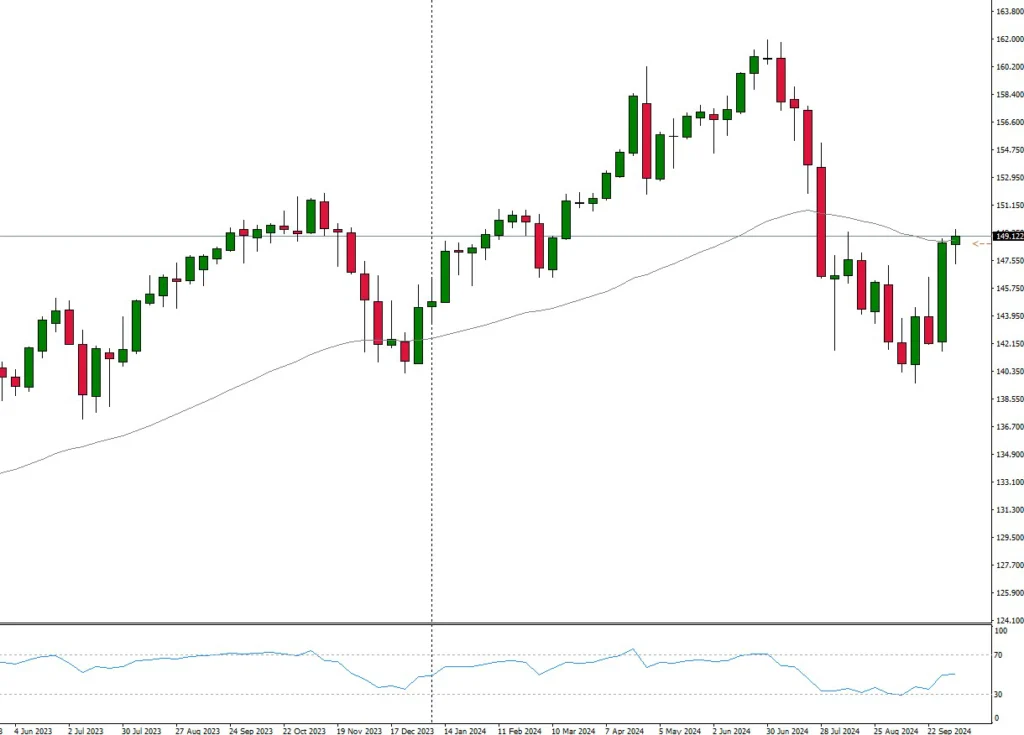Click the orange dashed arrow price marker
The width and height of the screenshot is (1024, 735).
click(x=981, y=243)
